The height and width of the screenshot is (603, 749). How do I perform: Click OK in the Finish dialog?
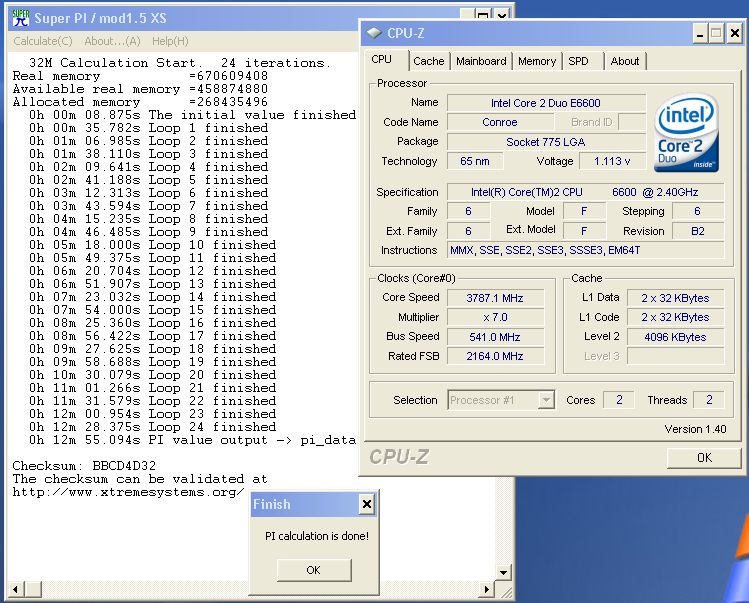click(314, 570)
